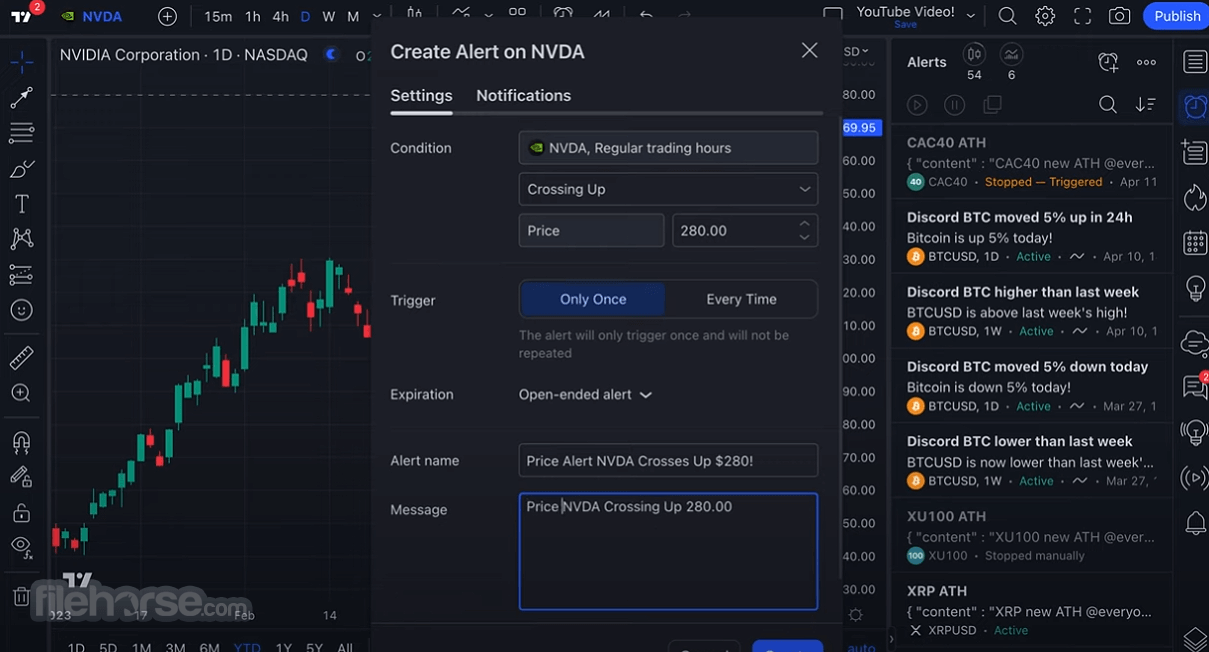Select the 5Y date range
The width and height of the screenshot is (1209, 652).
coord(314,647)
